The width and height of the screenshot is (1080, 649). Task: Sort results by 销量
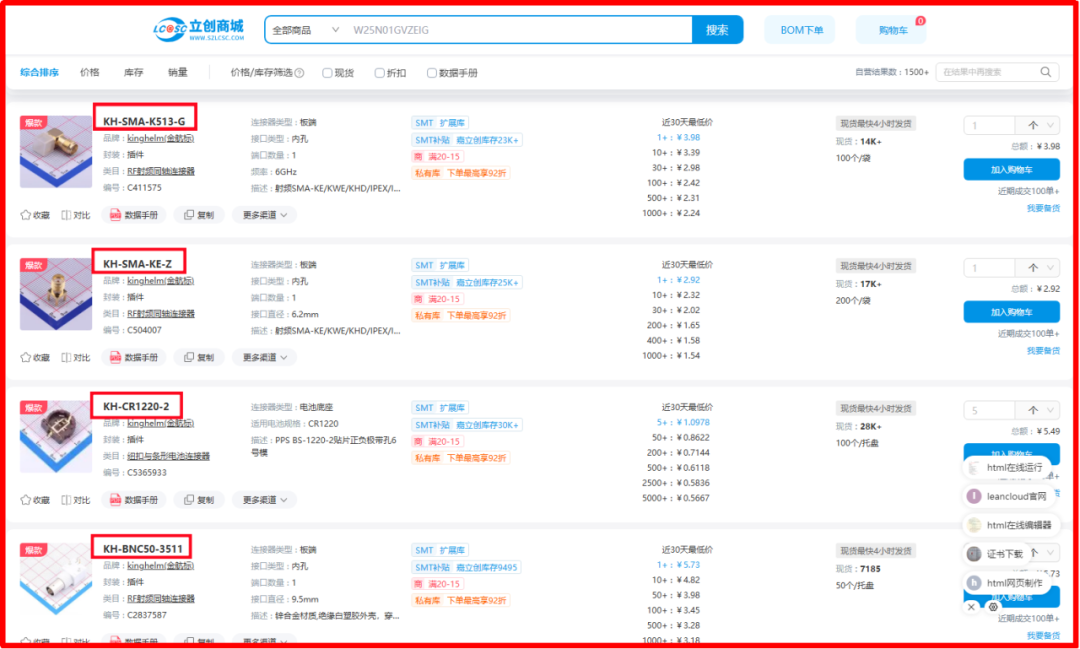click(178, 72)
